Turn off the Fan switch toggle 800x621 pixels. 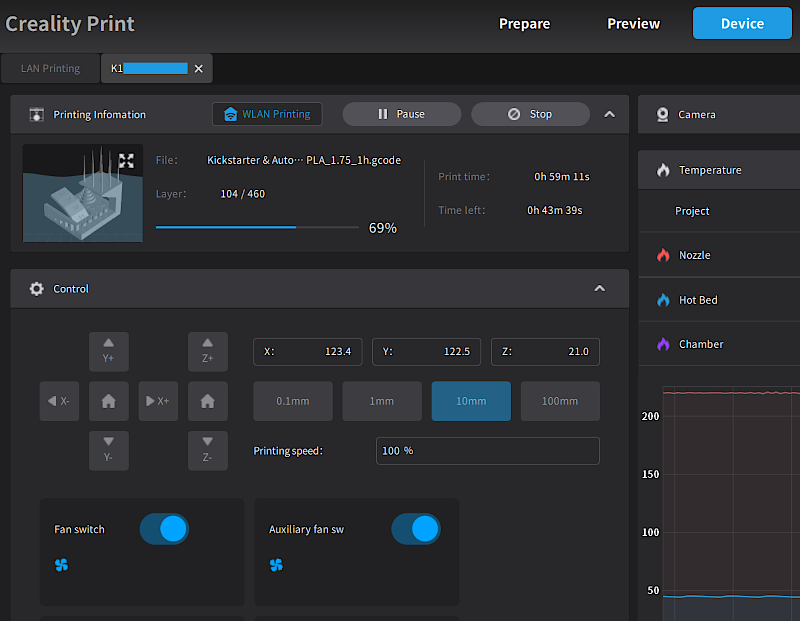[164, 529]
